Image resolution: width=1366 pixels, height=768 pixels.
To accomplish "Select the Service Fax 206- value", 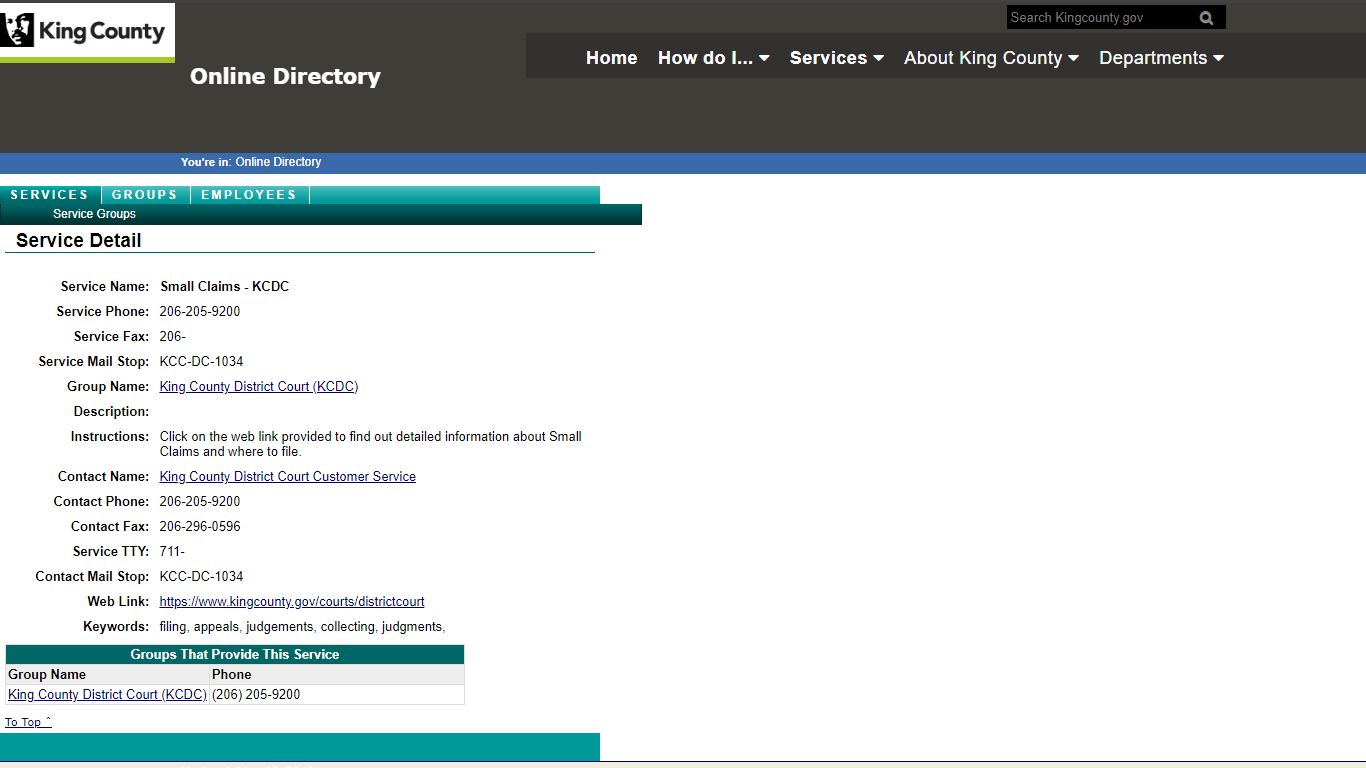I will 173,337.
